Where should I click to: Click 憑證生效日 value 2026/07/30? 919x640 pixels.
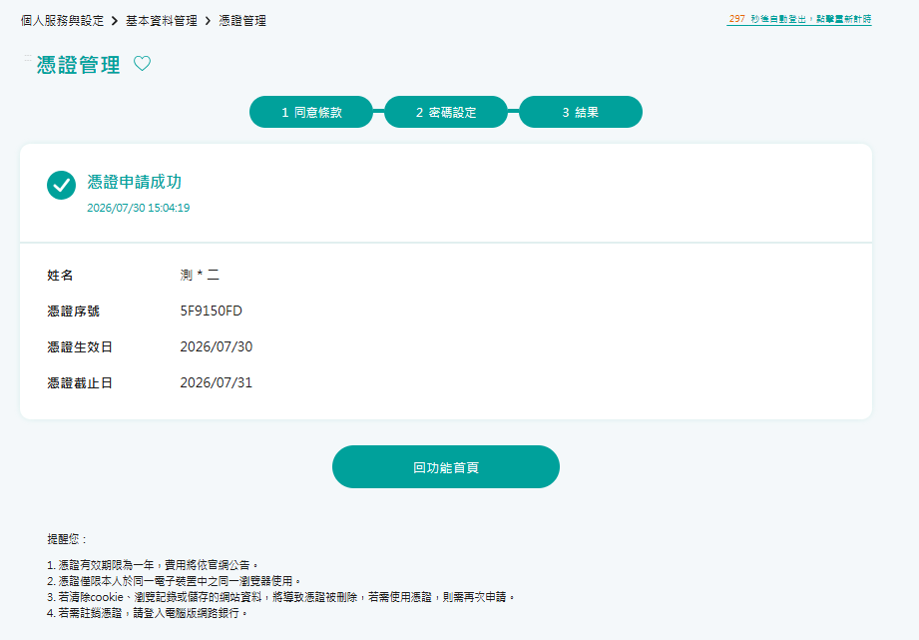point(216,347)
